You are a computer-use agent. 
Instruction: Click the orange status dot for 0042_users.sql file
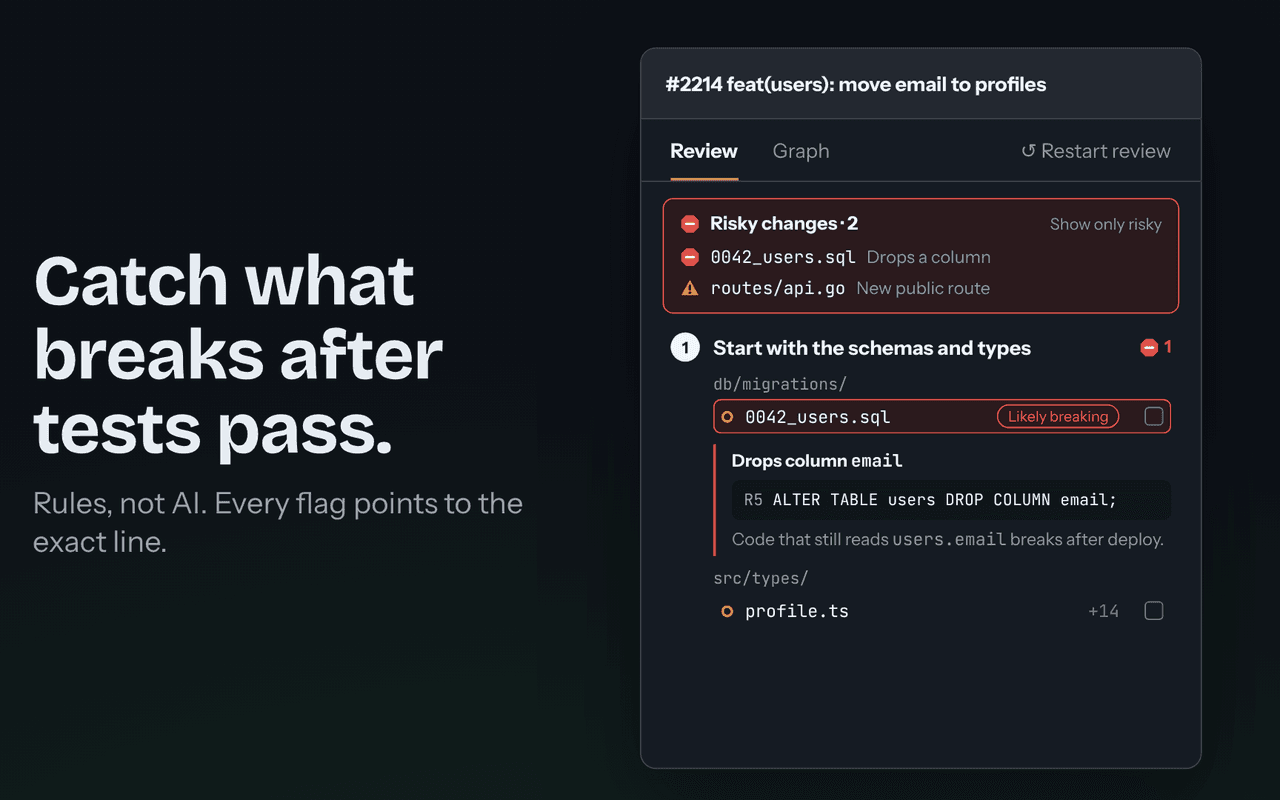point(727,417)
